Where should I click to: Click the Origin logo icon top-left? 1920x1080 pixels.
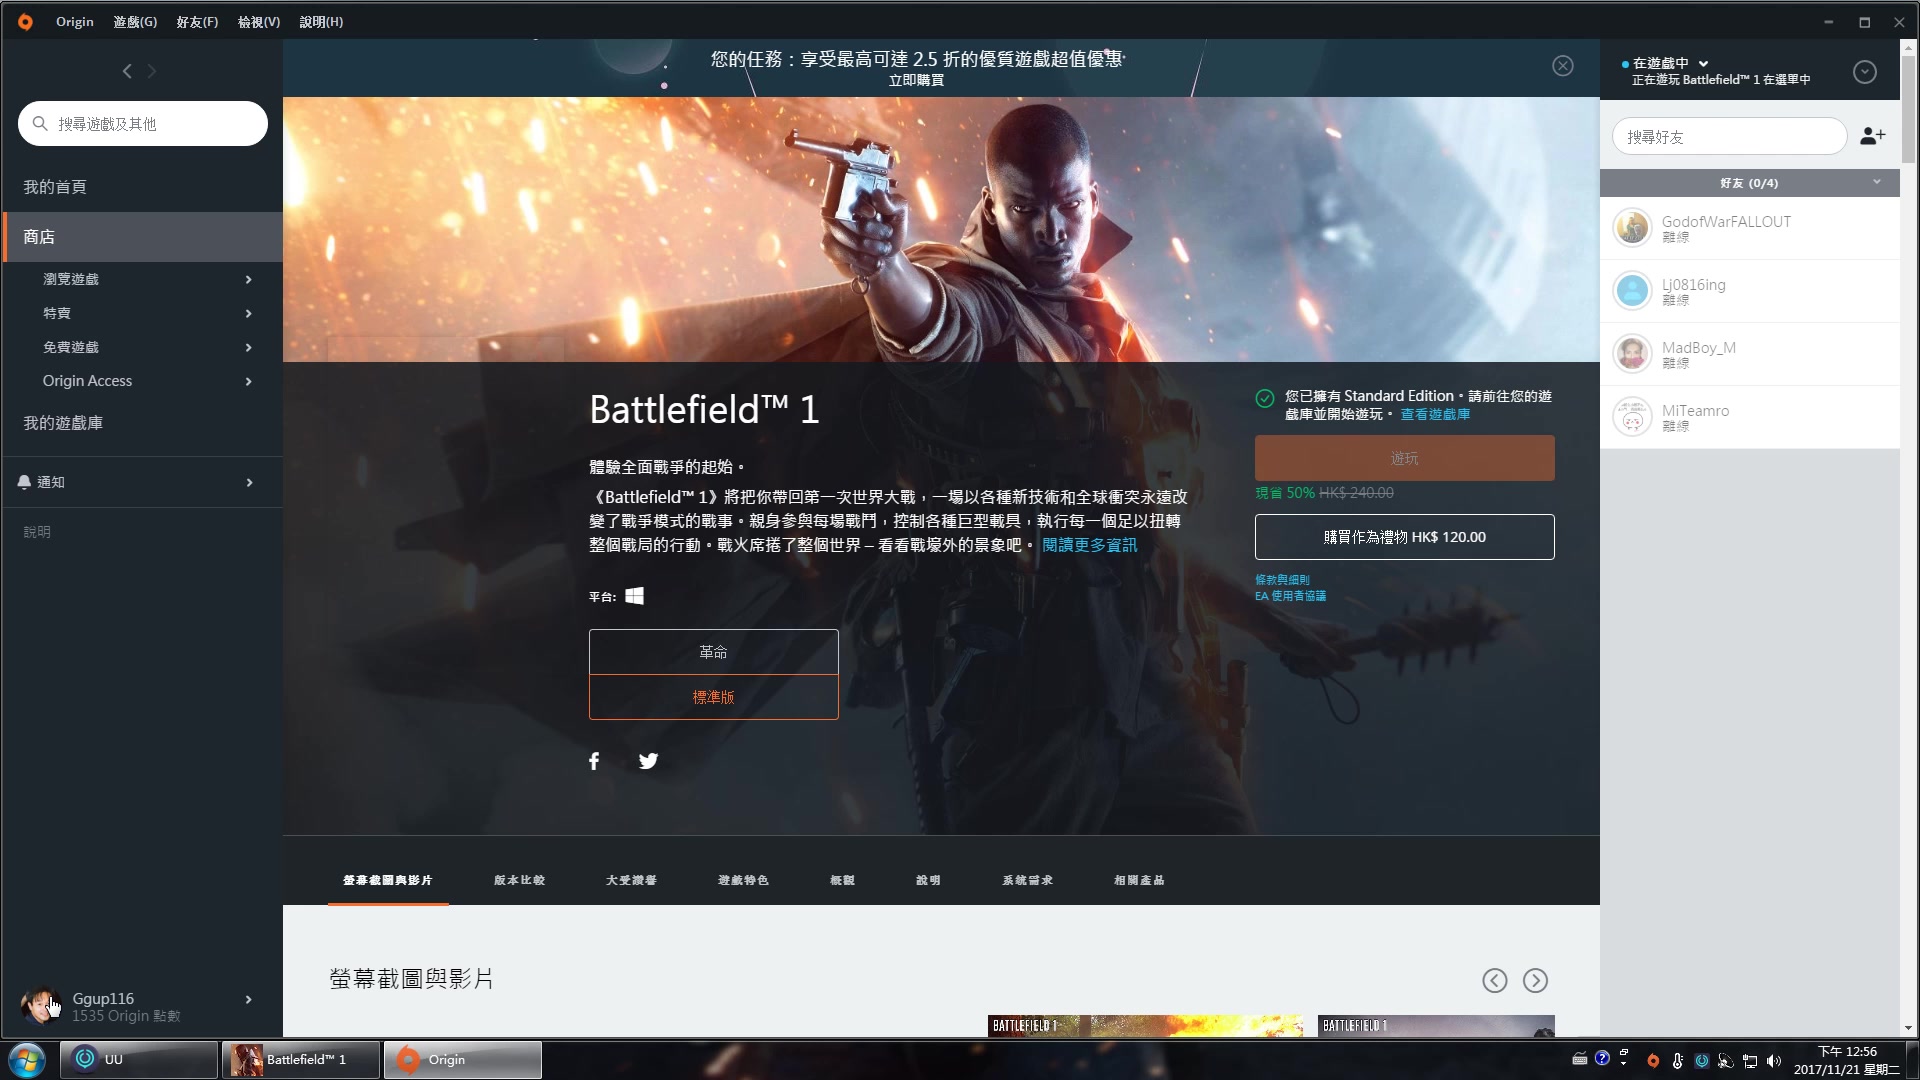(24, 21)
